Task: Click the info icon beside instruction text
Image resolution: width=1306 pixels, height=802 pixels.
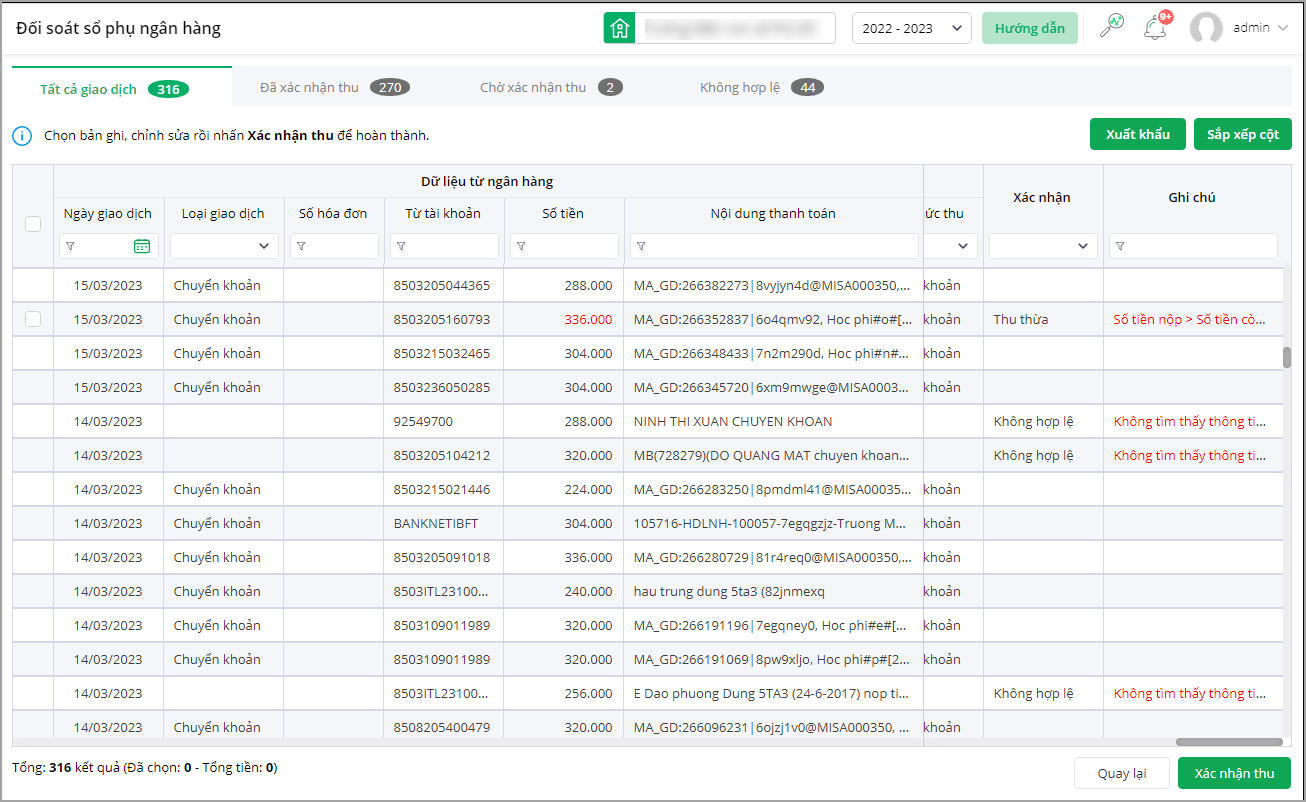Action: point(23,135)
